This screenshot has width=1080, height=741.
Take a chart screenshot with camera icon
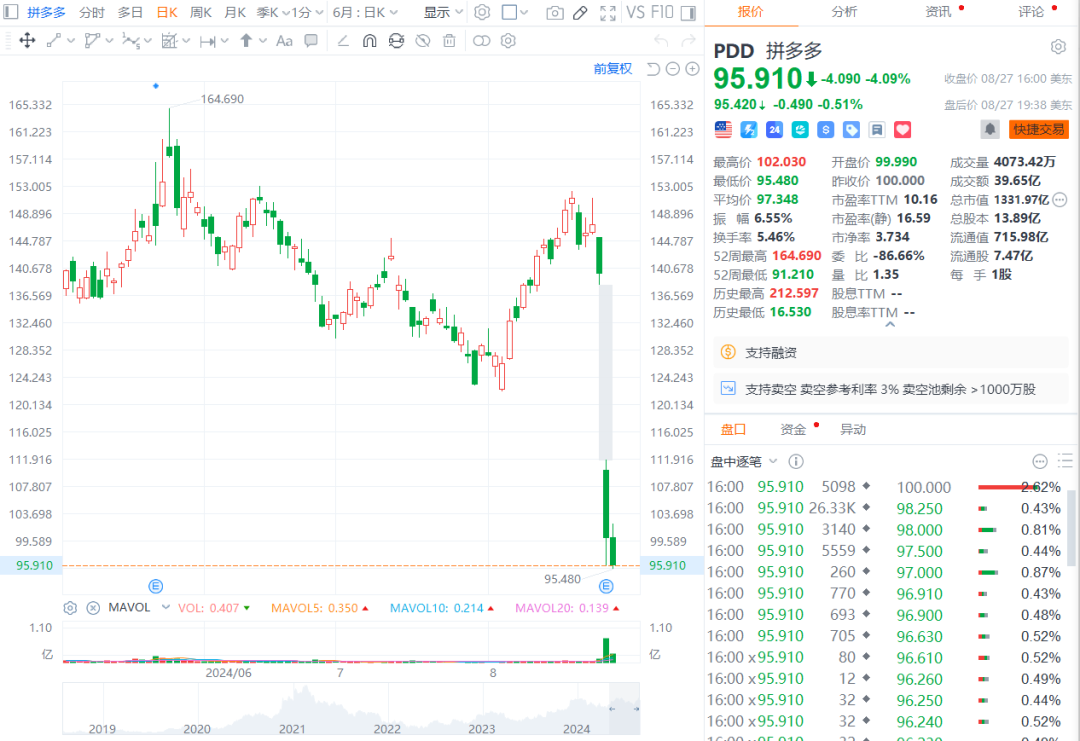(x=554, y=12)
